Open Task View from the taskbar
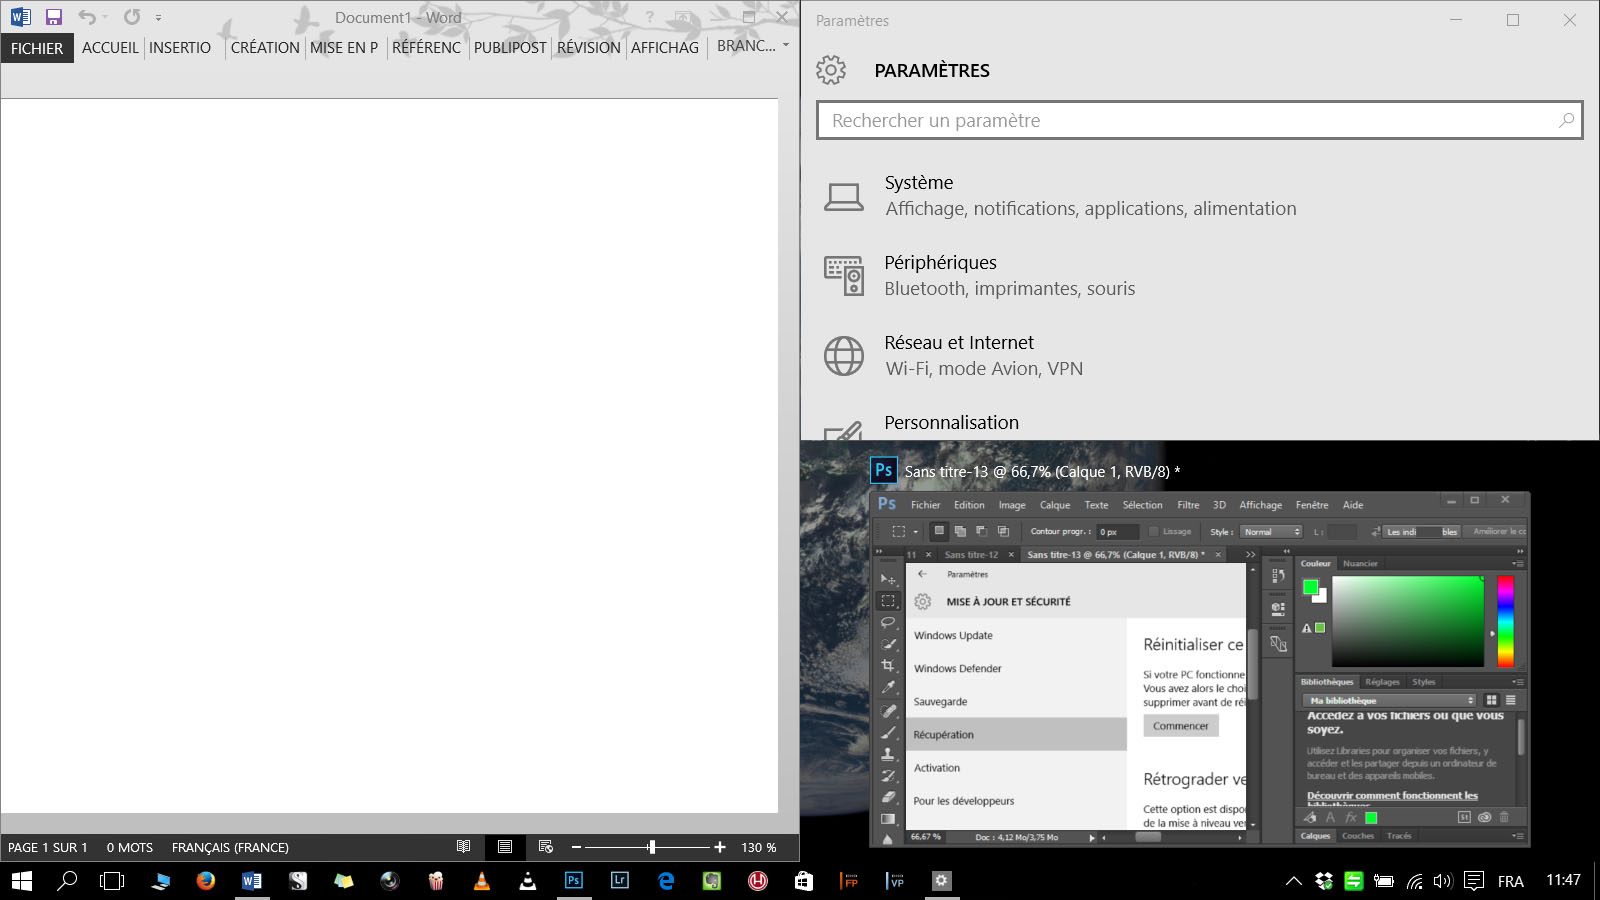This screenshot has width=1600, height=900. click(x=113, y=881)
